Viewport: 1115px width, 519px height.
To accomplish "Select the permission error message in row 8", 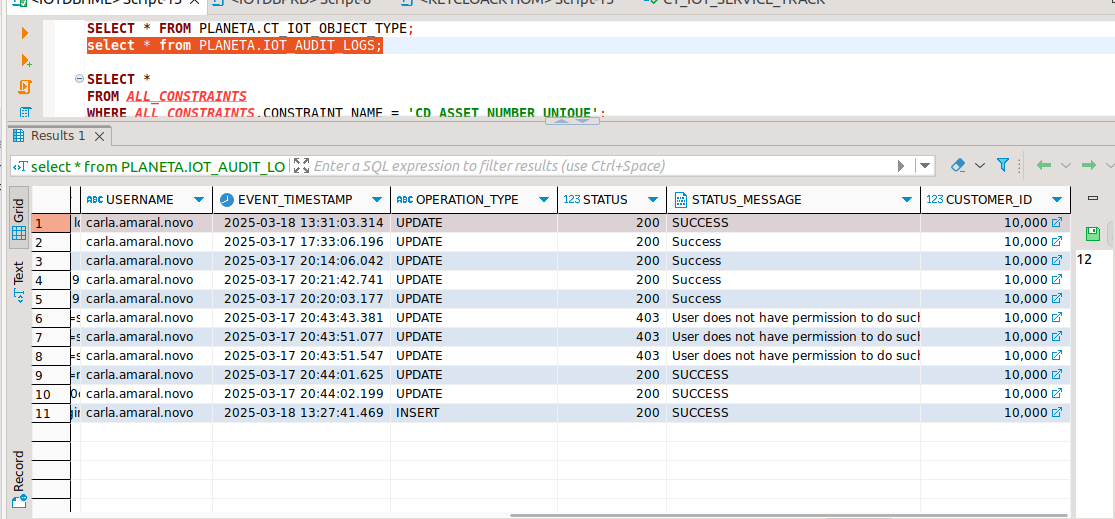I will coord(794,355).
